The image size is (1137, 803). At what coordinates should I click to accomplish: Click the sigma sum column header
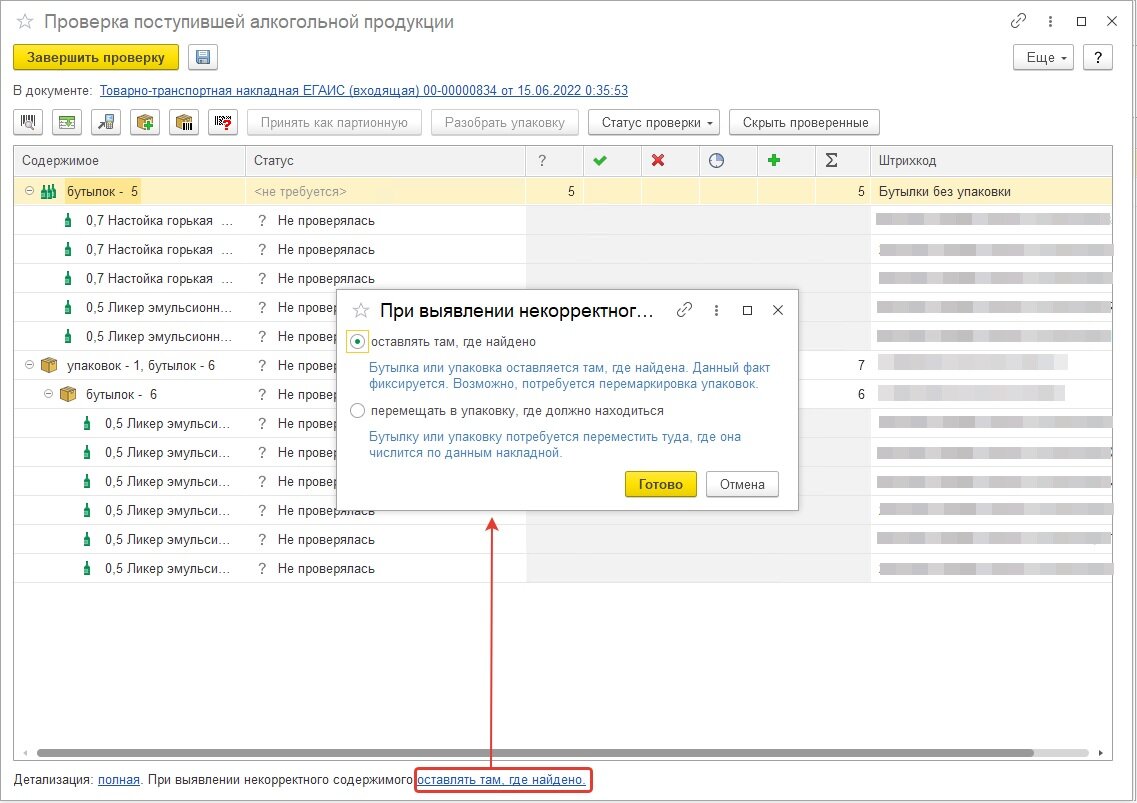[x=832, y=160]
